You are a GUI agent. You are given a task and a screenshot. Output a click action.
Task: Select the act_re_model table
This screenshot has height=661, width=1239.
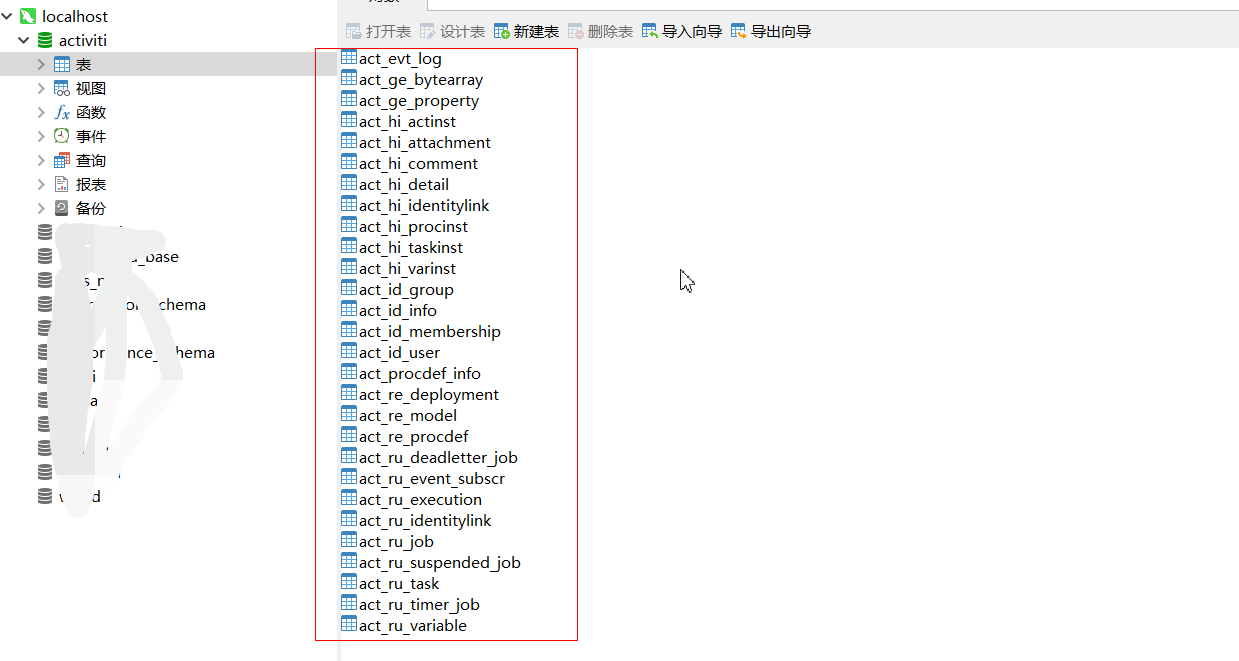(408, 415)
